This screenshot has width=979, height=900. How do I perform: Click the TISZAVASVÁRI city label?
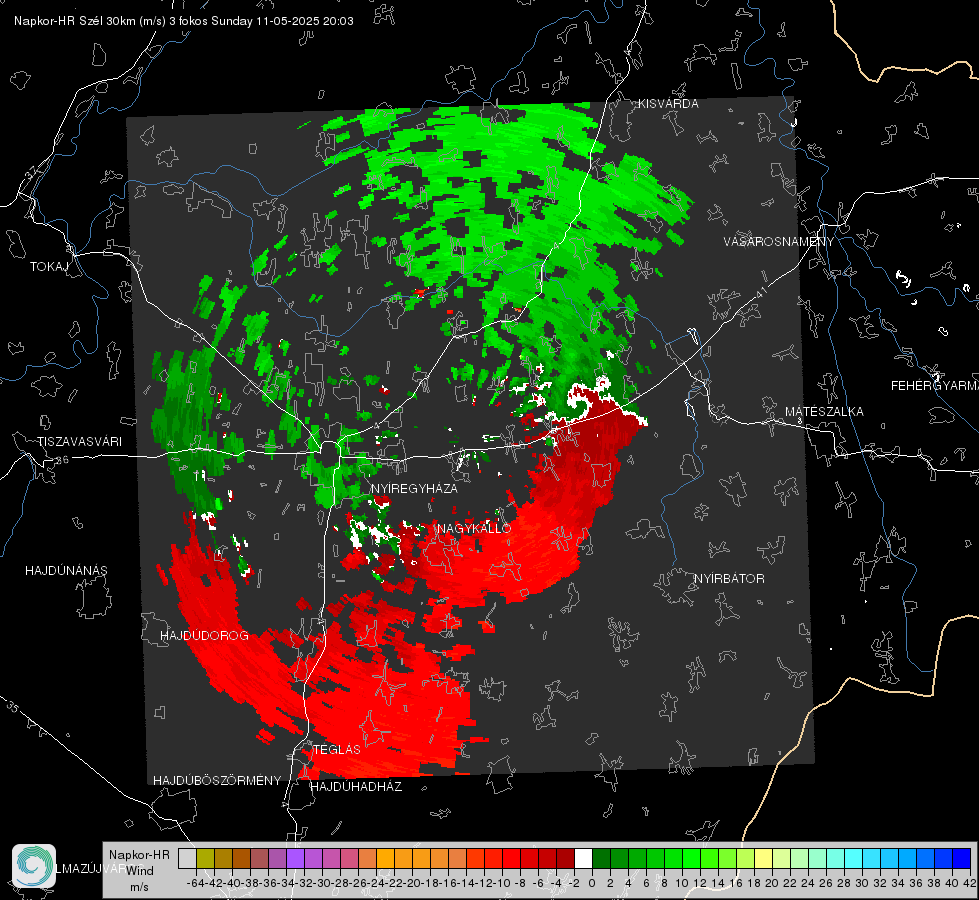pos(79,442)
